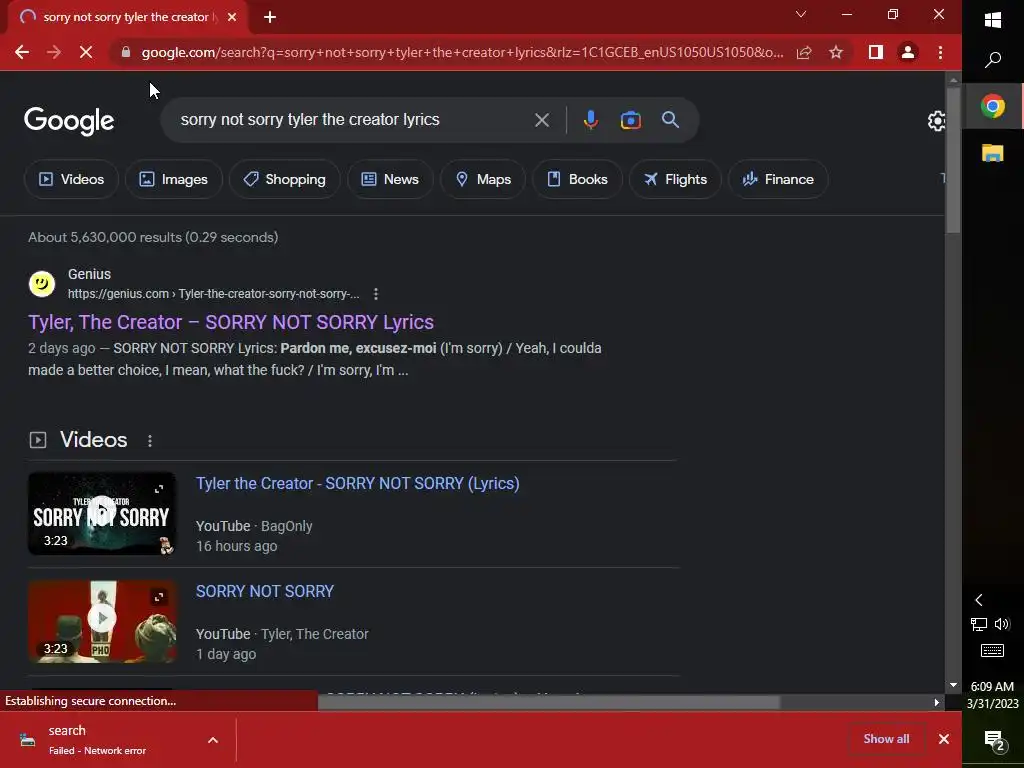This screenshot has width=1024, height=768.
Task: Go to Google logo homepage
Action: (x=69, y=121)
